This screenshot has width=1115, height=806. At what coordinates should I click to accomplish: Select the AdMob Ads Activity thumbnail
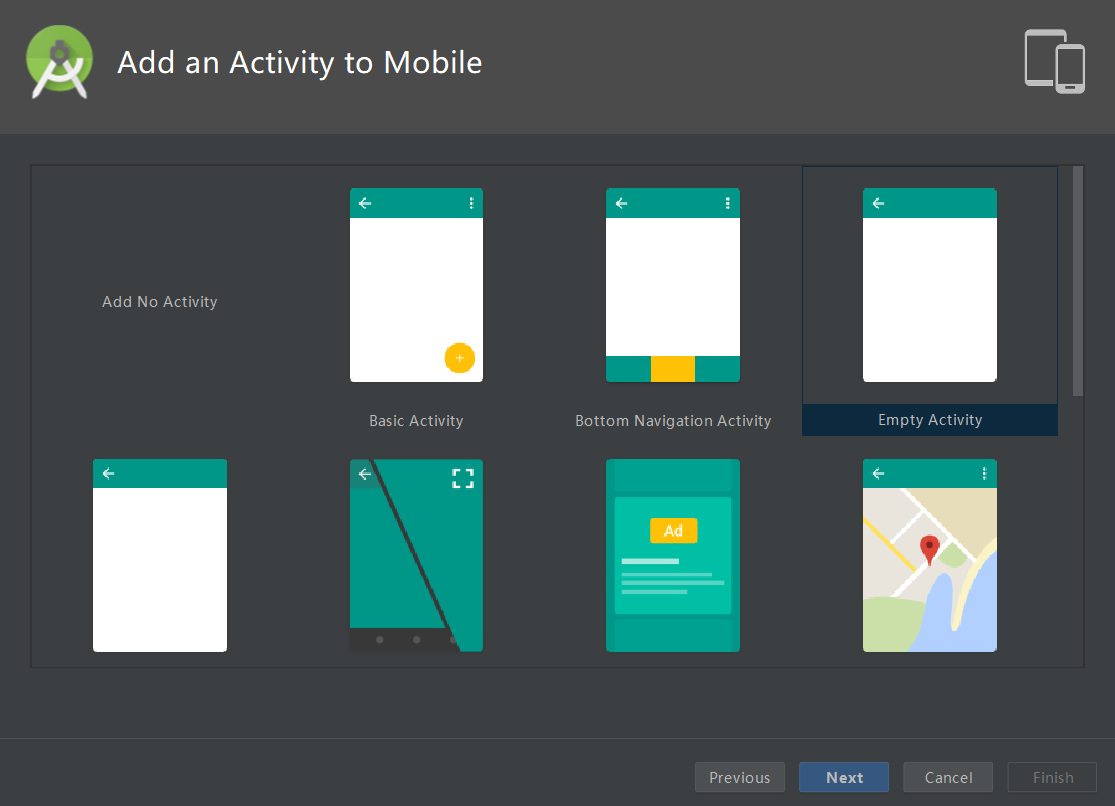click(x=673, y=556)
